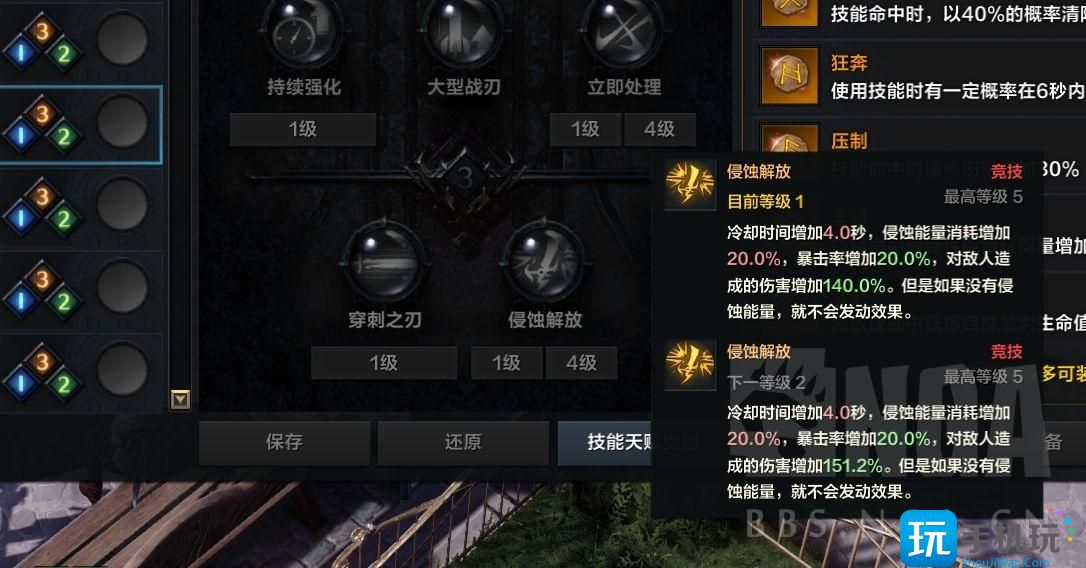Set 侵蚀解放 level to 4级

pyautogui.click(x=581, y=363)
